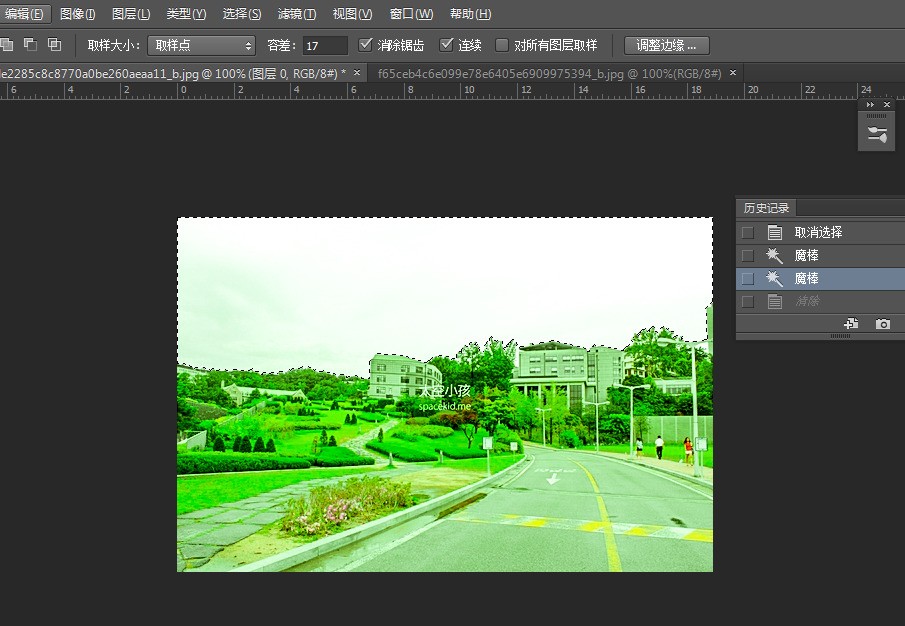
Task: Open the 图像 image menu
Action: pos(77,14)
